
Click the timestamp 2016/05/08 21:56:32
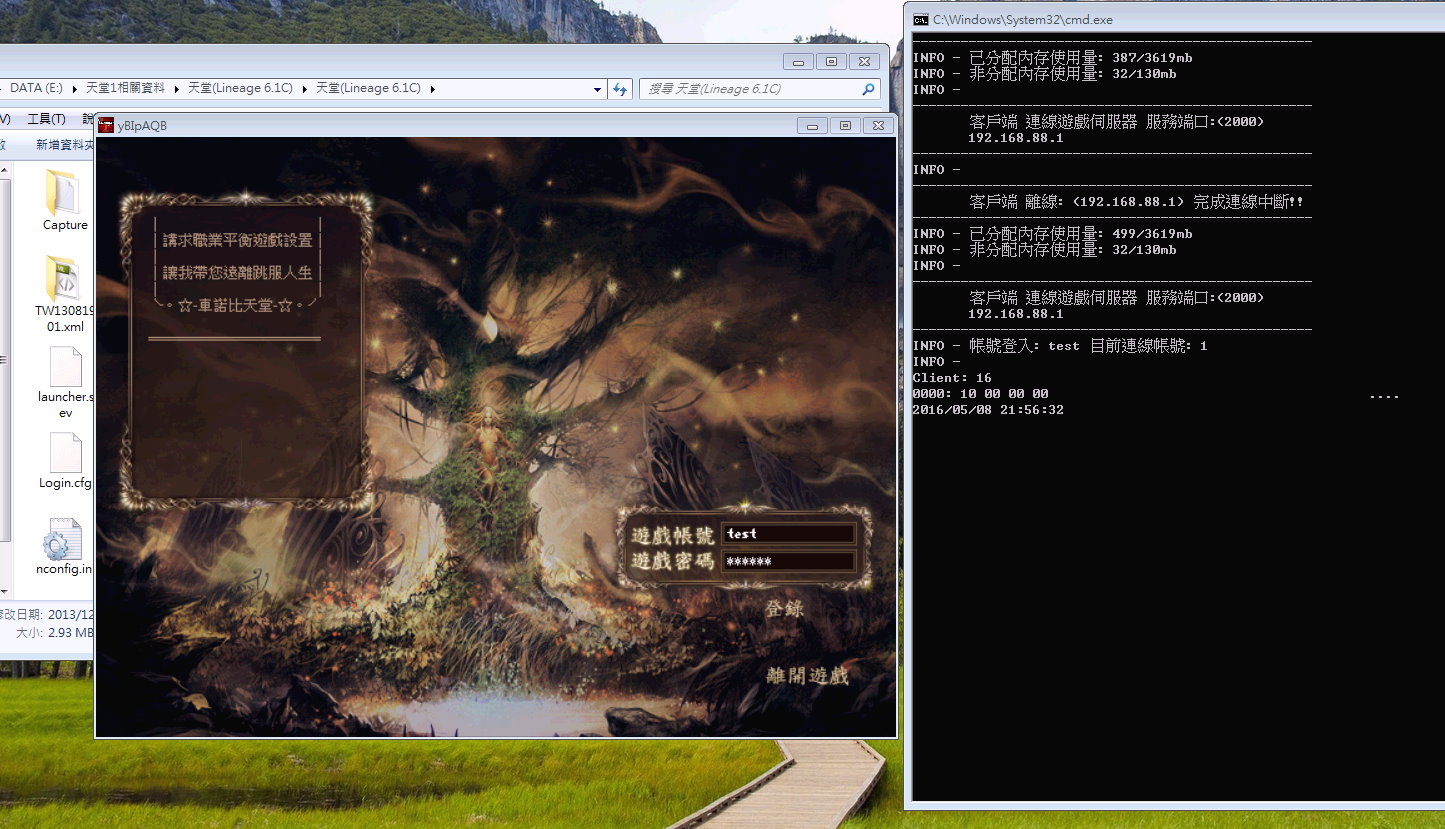(988, 410)
